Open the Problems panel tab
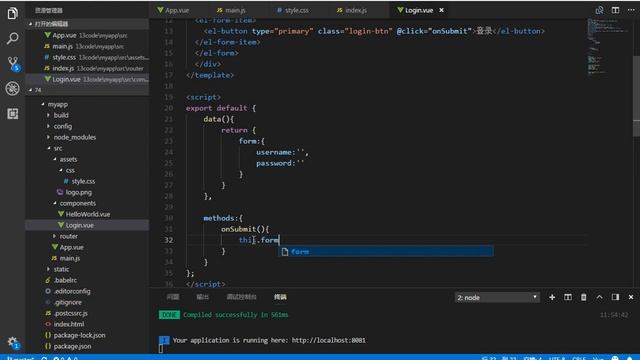640x360 pixels. pyautogui.click(x=173, y=297)
